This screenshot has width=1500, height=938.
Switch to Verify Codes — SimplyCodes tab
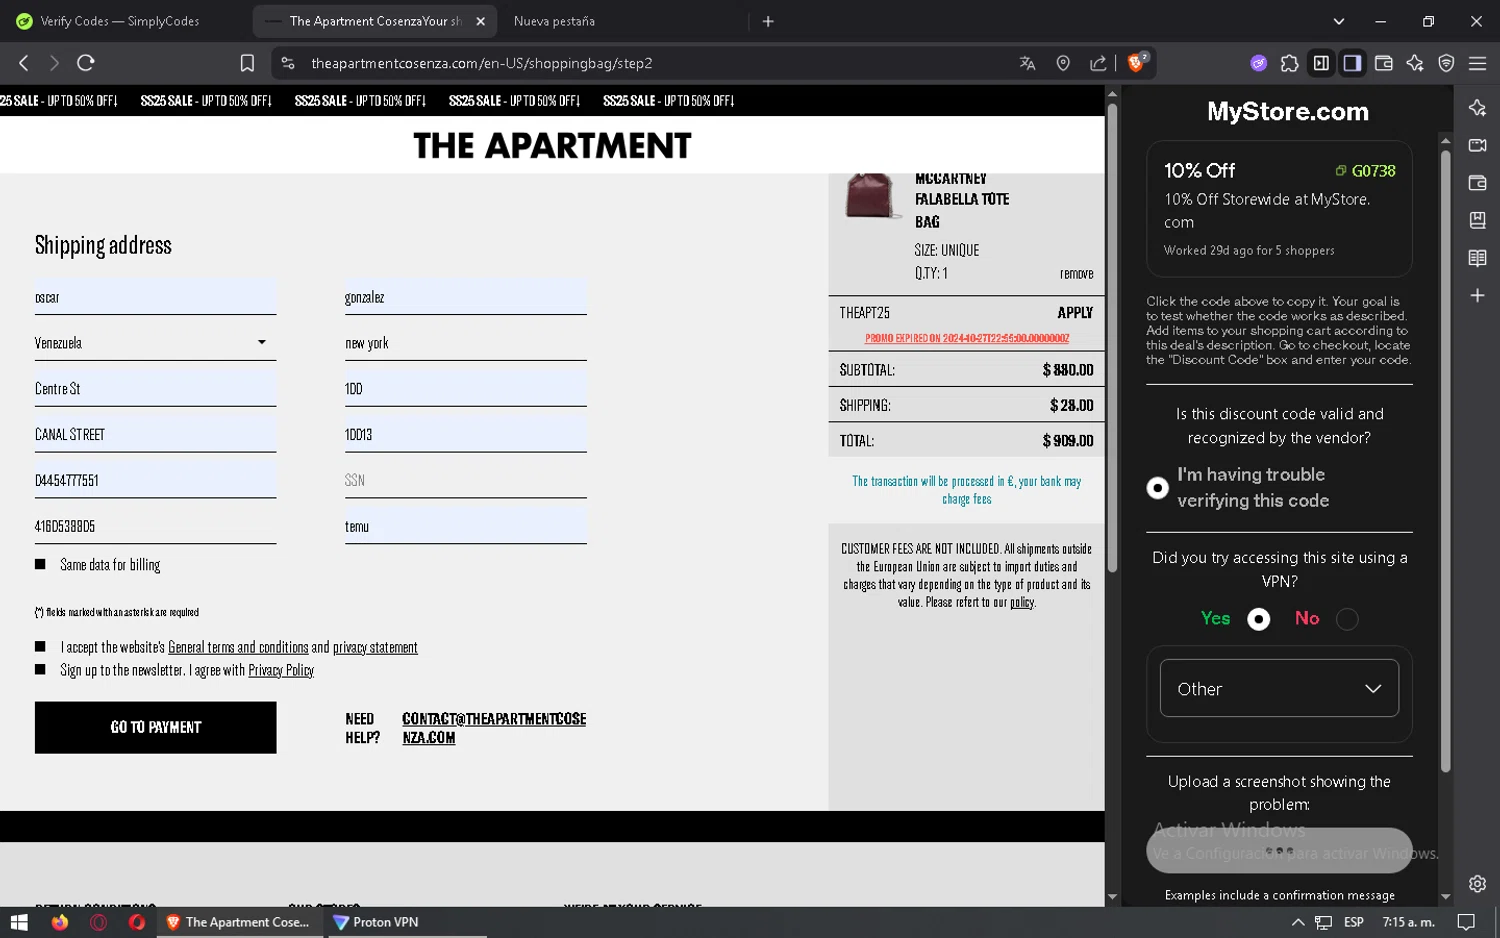coord(121,21)
